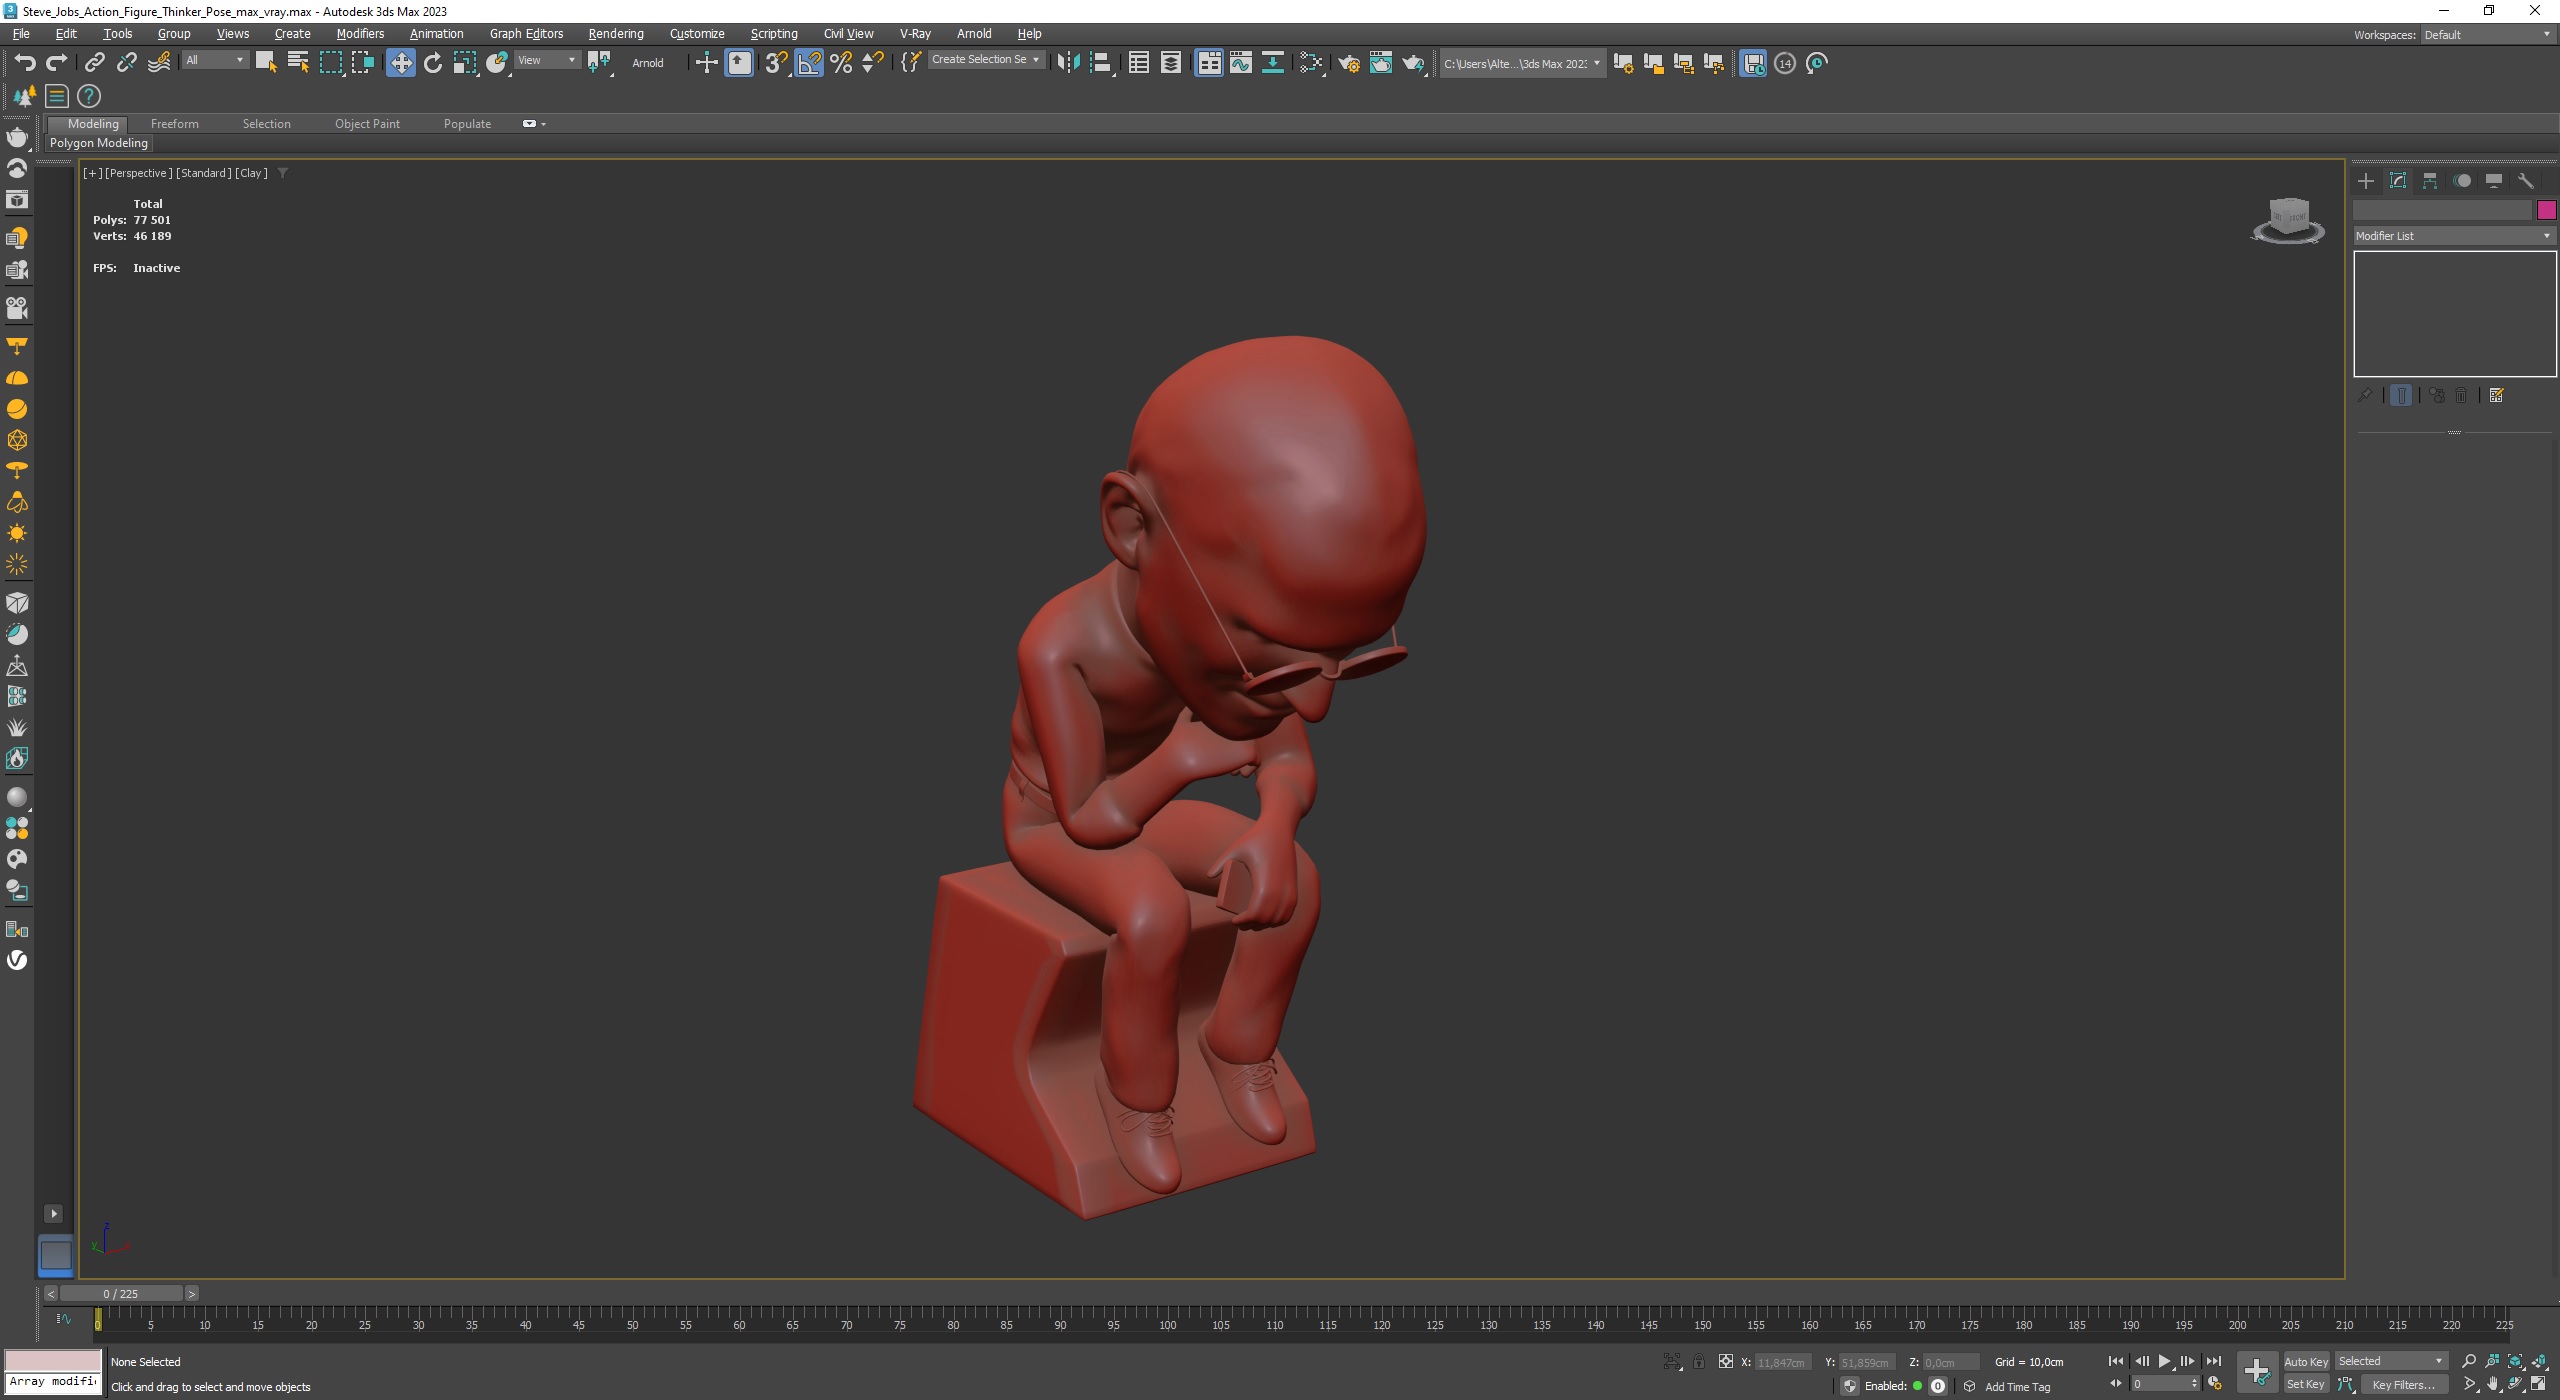Toggle Window/Crossing selection mode
The height and width of the screenshot is (1400, 2560).
tap(362, 63)
